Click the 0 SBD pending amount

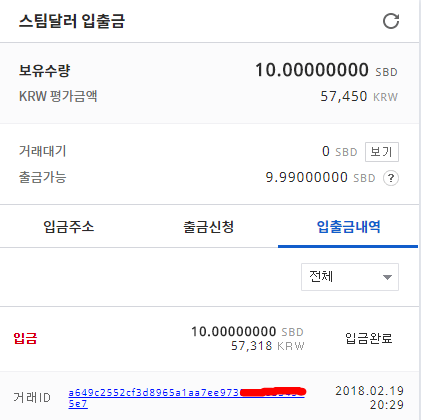pyautogui.click(x=340, y=152)
